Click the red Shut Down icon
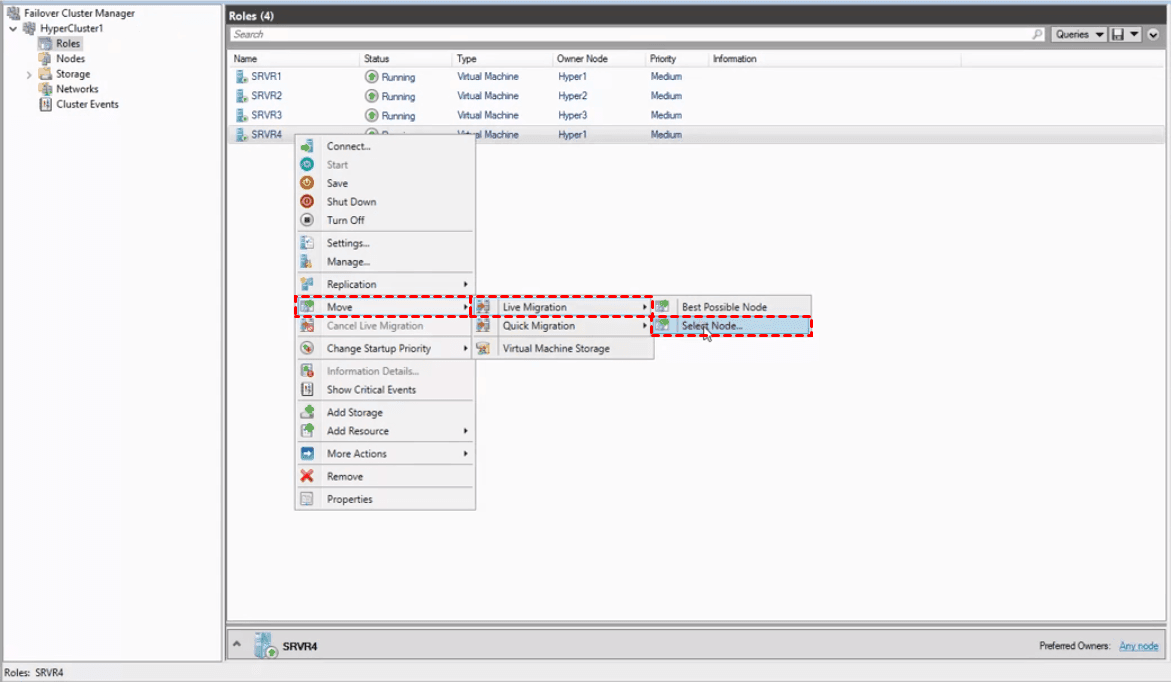The width and height of the screenshot is (1171, 682). 307,202
